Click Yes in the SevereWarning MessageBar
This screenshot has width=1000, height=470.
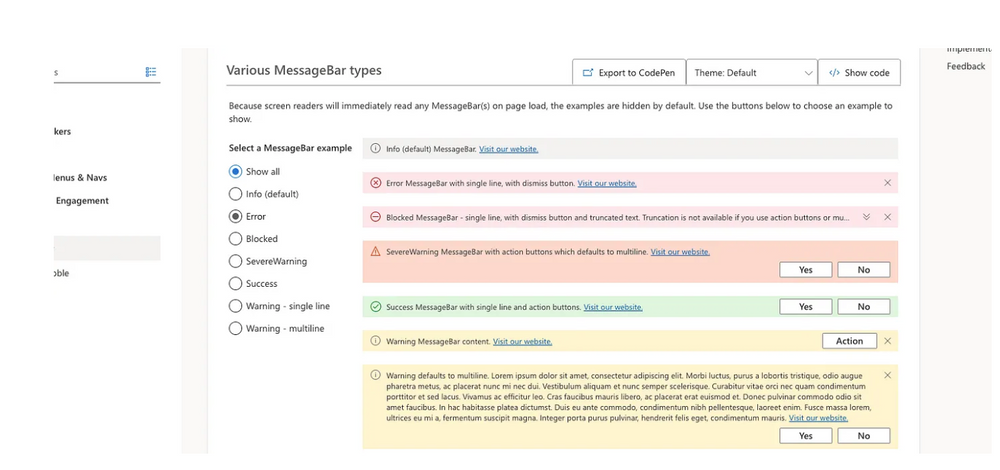(x=805, y=270)
